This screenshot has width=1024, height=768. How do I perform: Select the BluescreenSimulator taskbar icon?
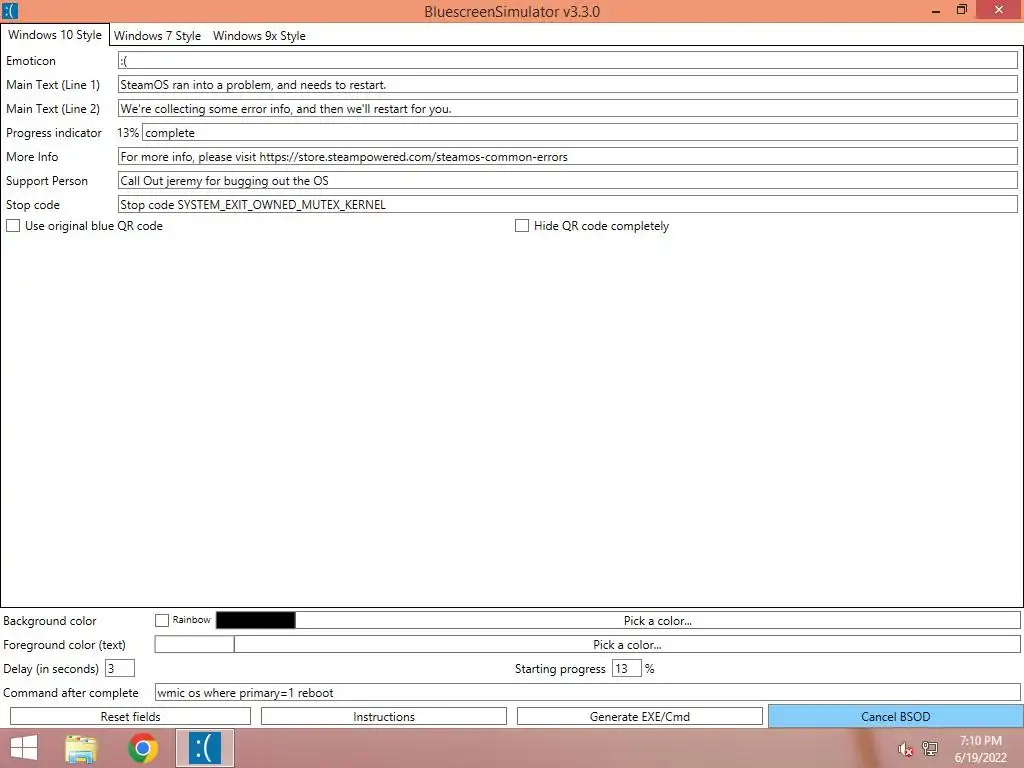(x=204, y=748)
